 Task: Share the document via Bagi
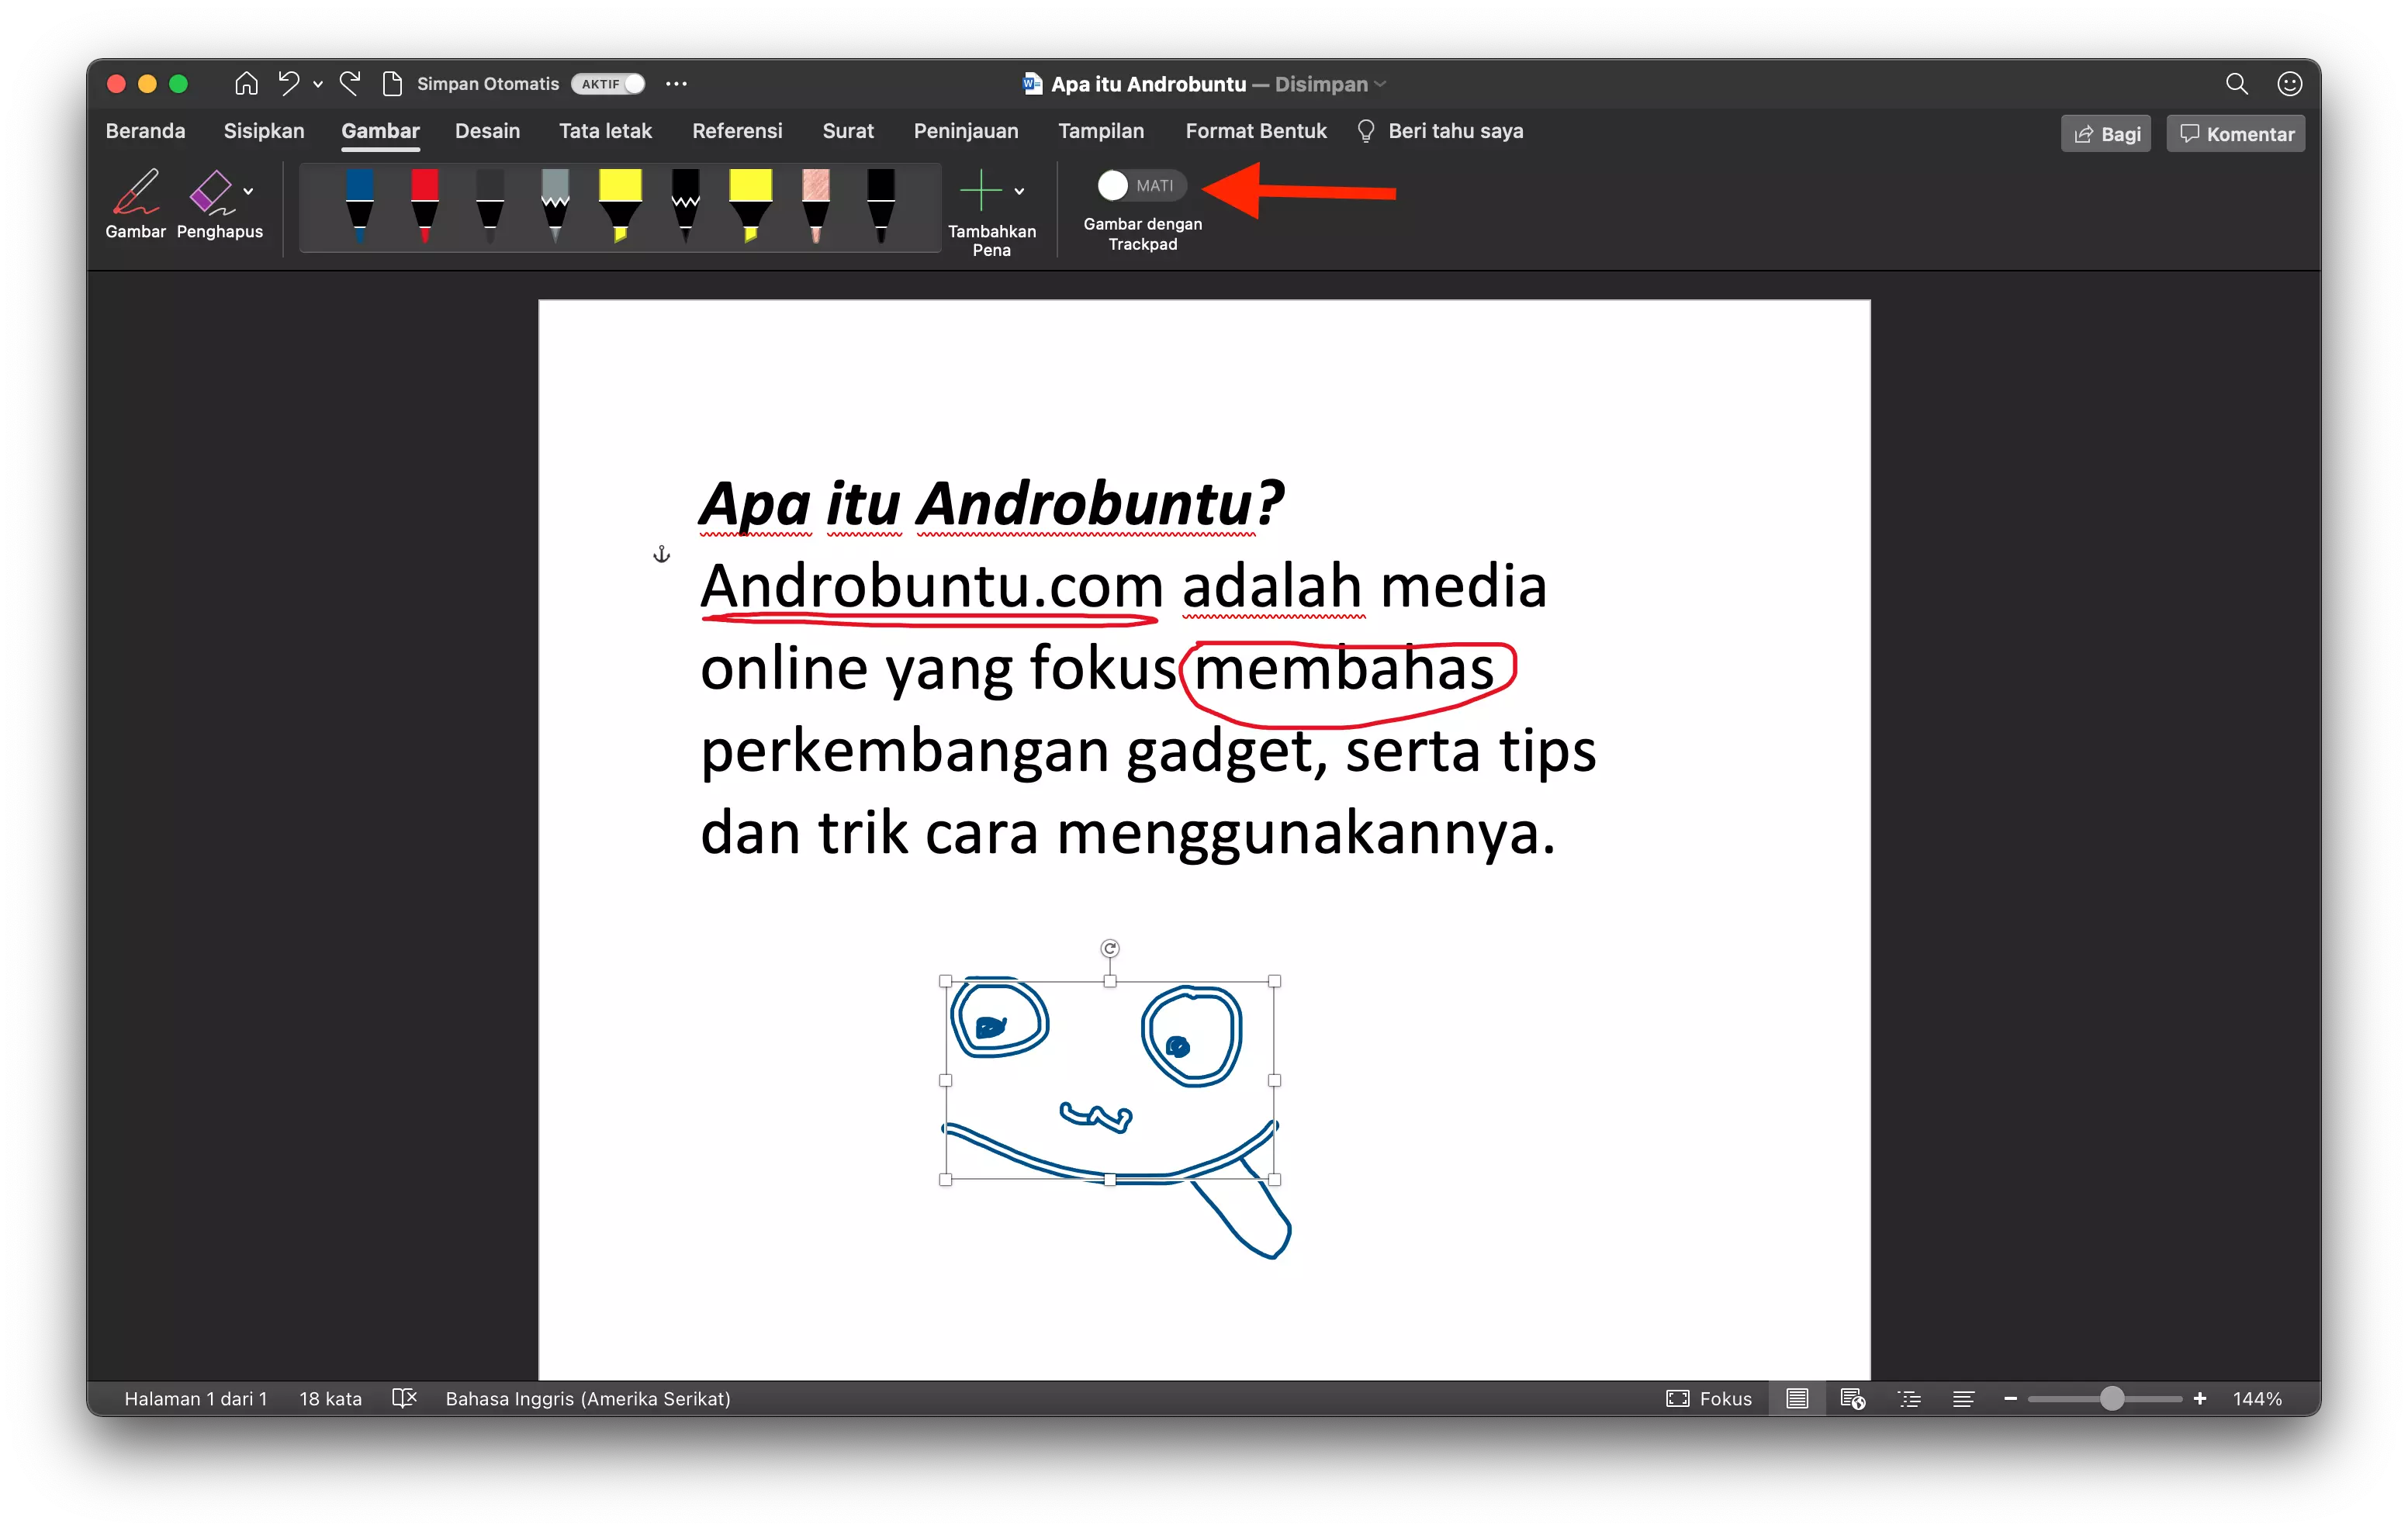pyautogui.click(x=2105, y=132)
